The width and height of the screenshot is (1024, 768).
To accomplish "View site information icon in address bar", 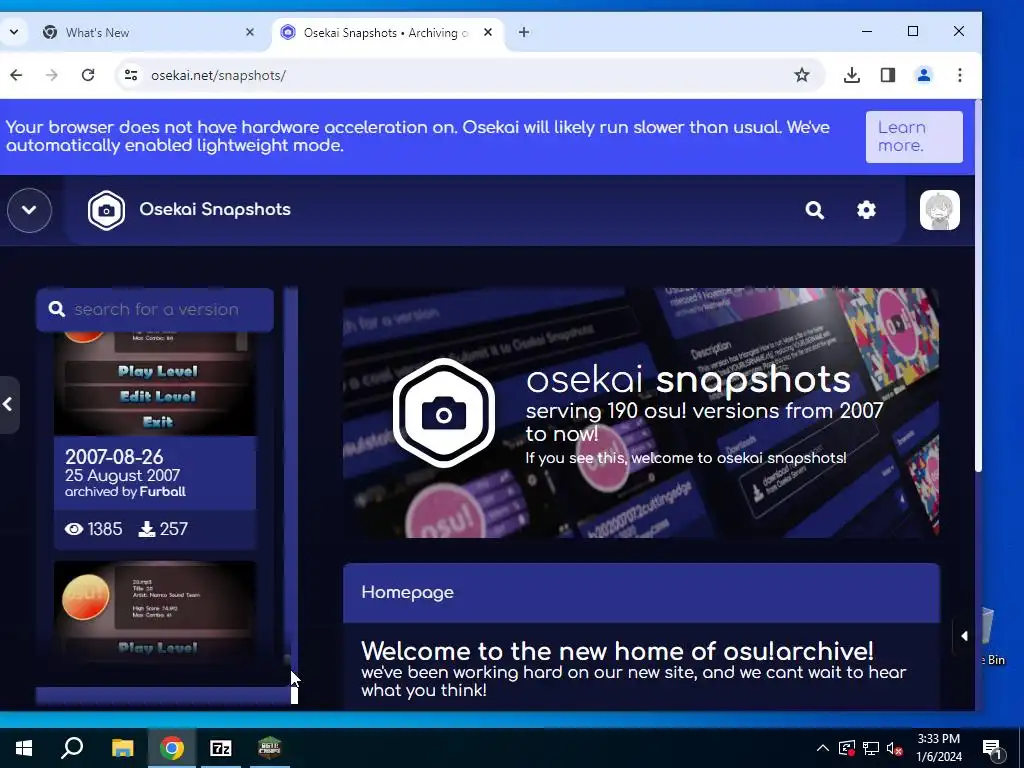I will [131, 75].
